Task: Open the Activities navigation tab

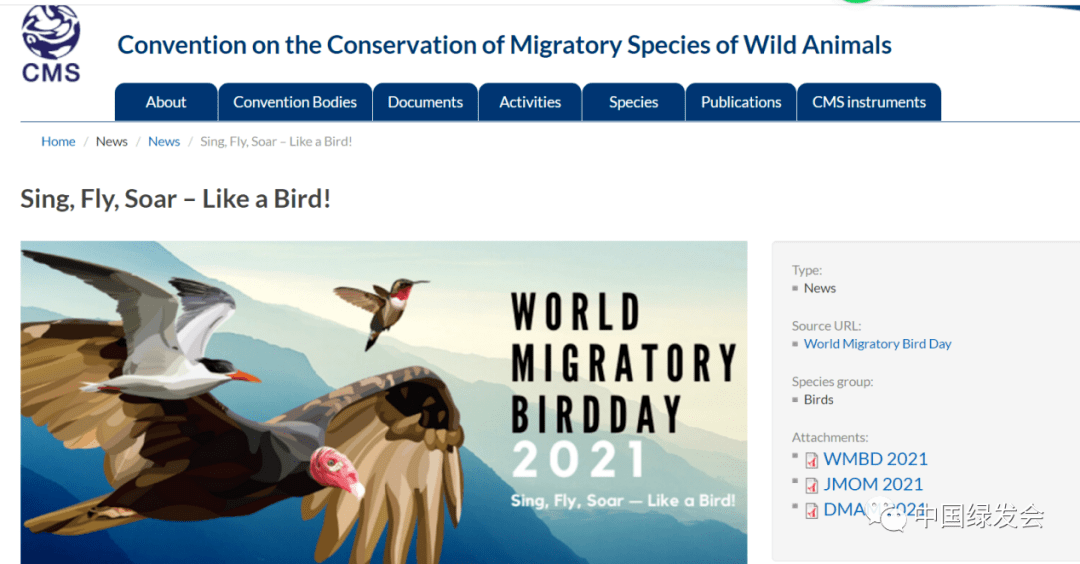Action: click(x=530, y=102)
